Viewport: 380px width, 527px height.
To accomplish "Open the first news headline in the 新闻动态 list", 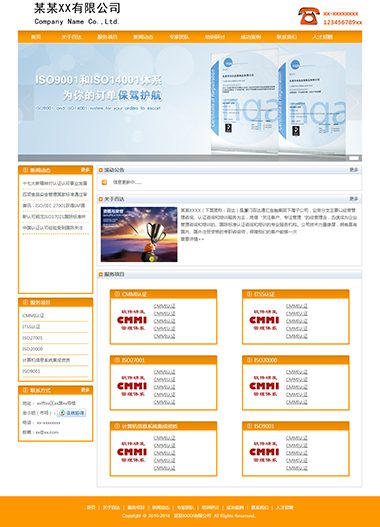I will [55, 184].
